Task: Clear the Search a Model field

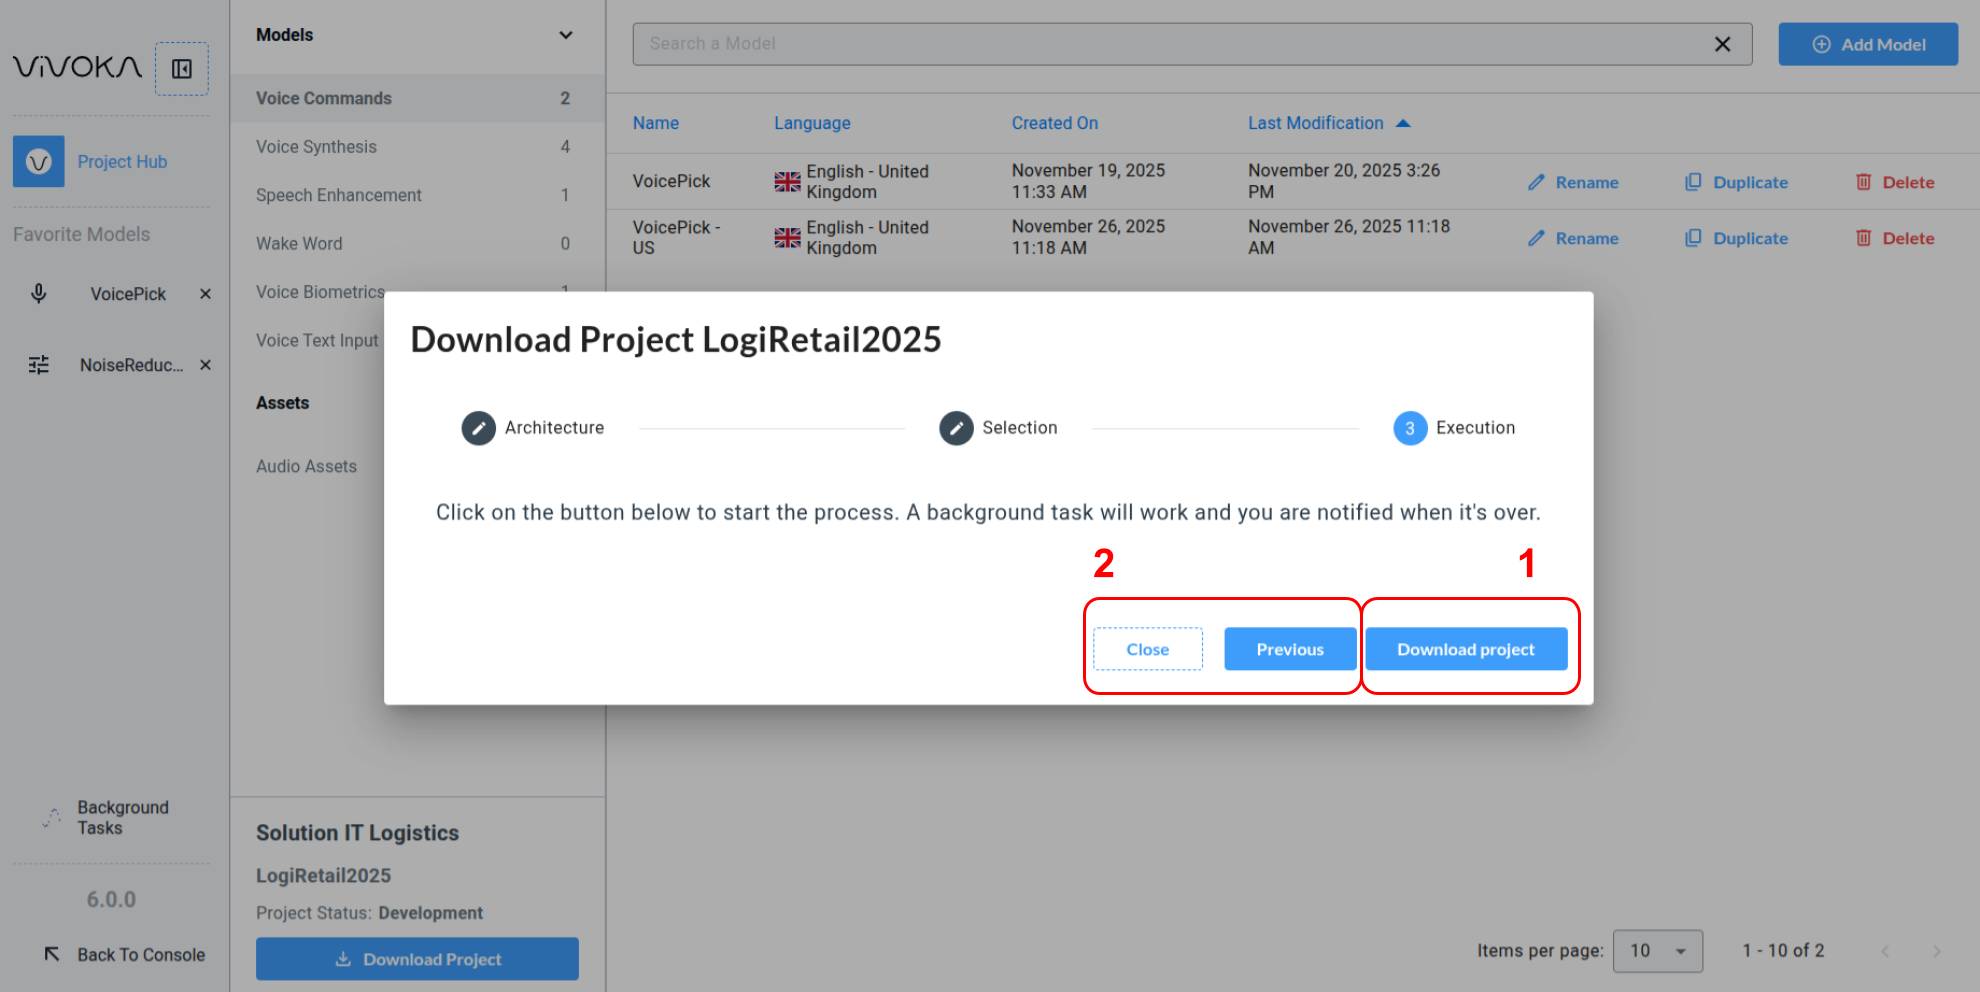Action: pyautogui.click(x=1722, y=44)
